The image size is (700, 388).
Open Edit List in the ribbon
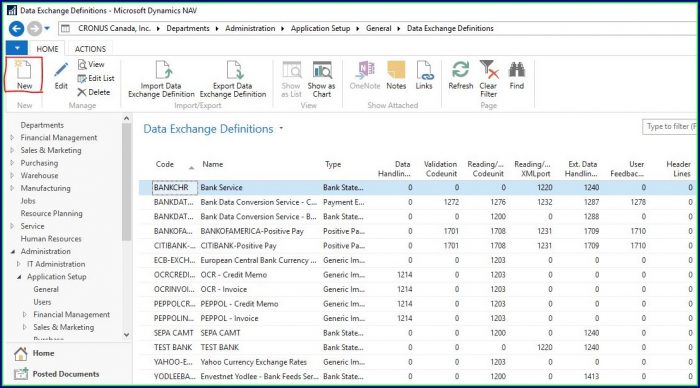(x=96, y=78)
